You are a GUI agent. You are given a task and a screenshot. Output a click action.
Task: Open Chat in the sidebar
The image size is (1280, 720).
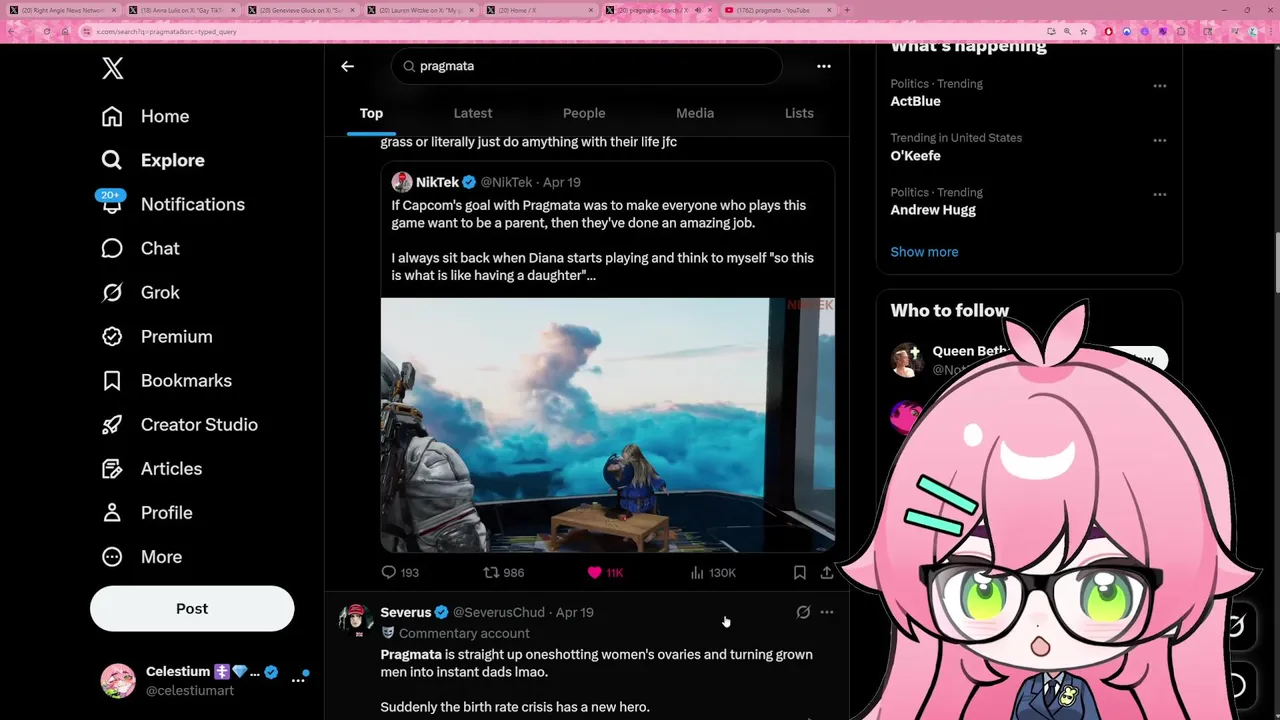(x=140, y=248)
